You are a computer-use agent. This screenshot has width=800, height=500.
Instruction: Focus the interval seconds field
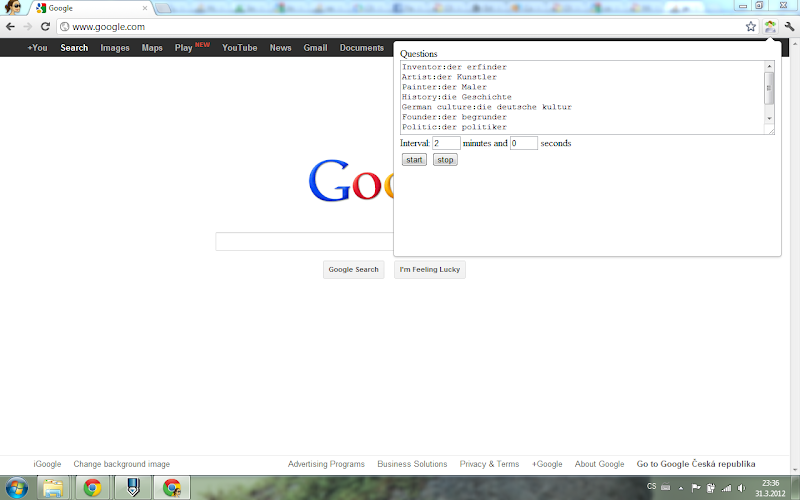(523, 143)
